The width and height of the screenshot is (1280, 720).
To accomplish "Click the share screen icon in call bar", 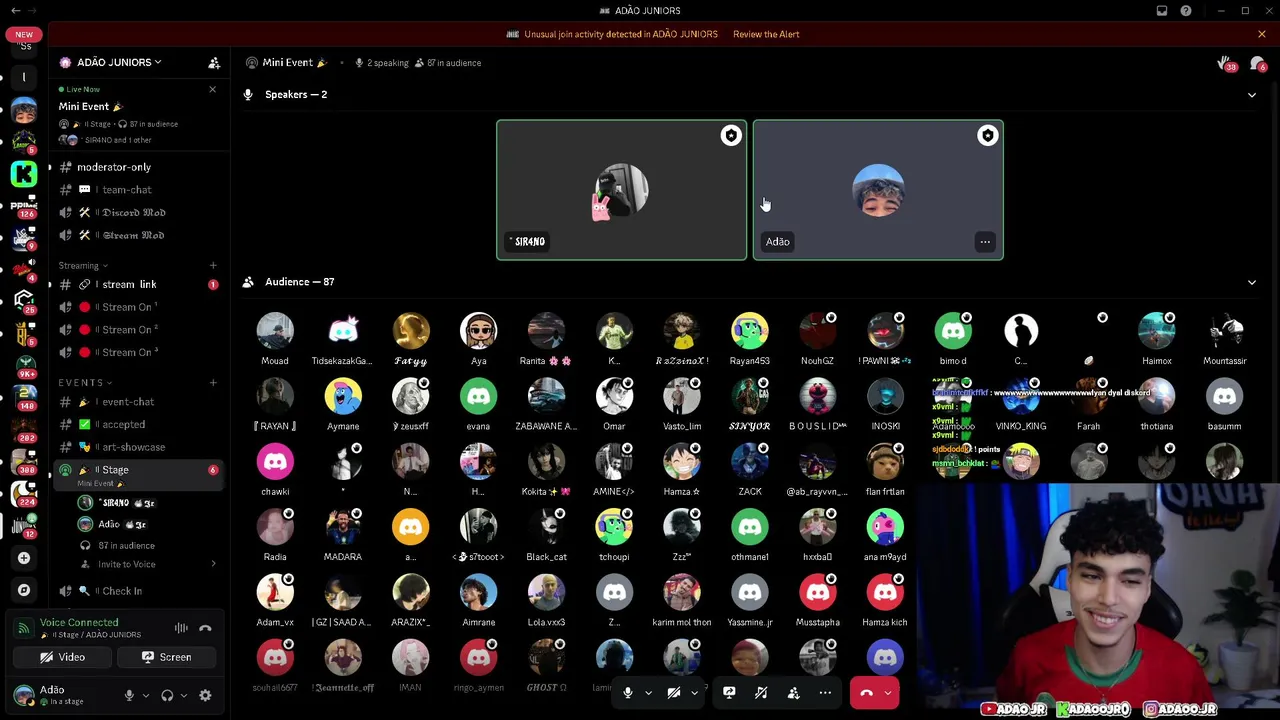I will click(x=729, y=692).
